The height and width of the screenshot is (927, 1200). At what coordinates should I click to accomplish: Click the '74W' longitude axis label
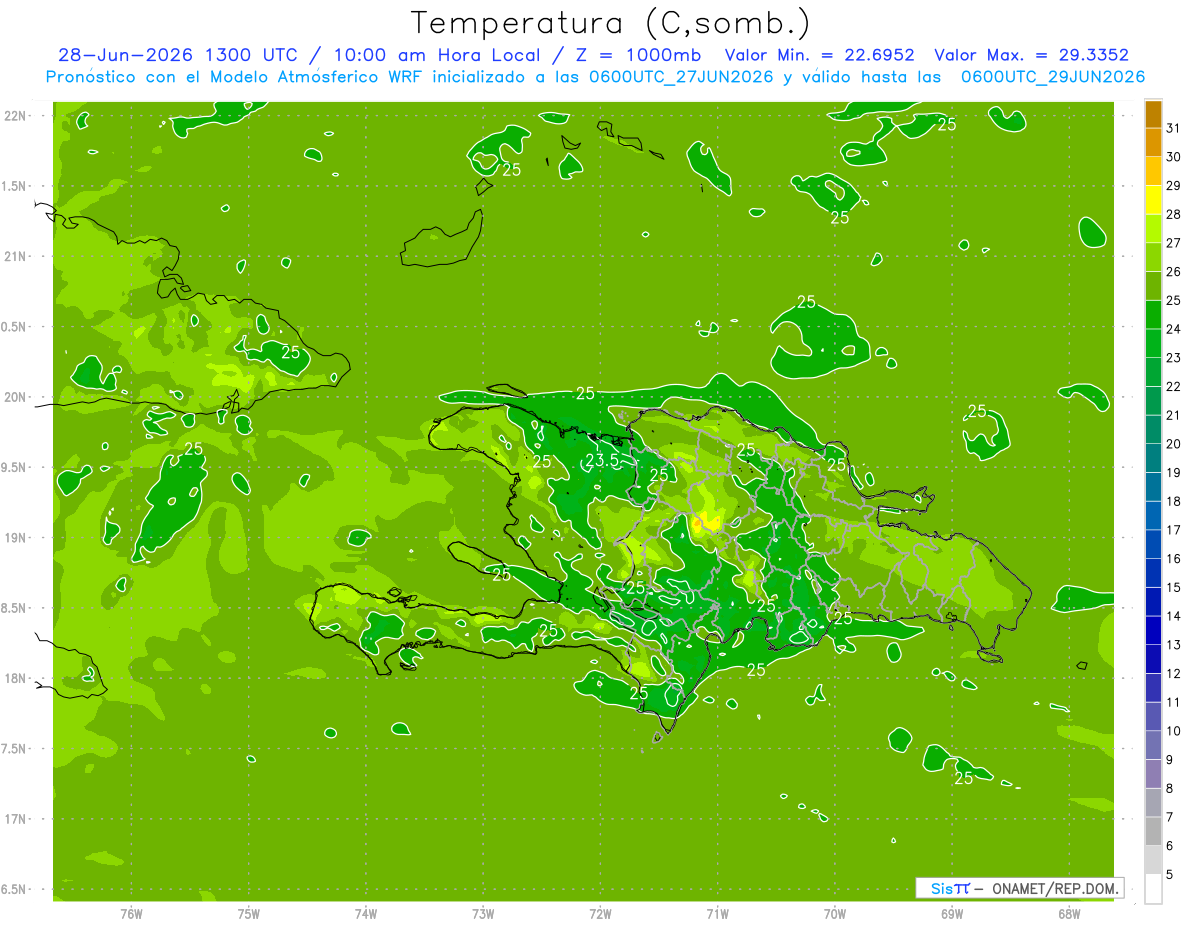(366, 913)
